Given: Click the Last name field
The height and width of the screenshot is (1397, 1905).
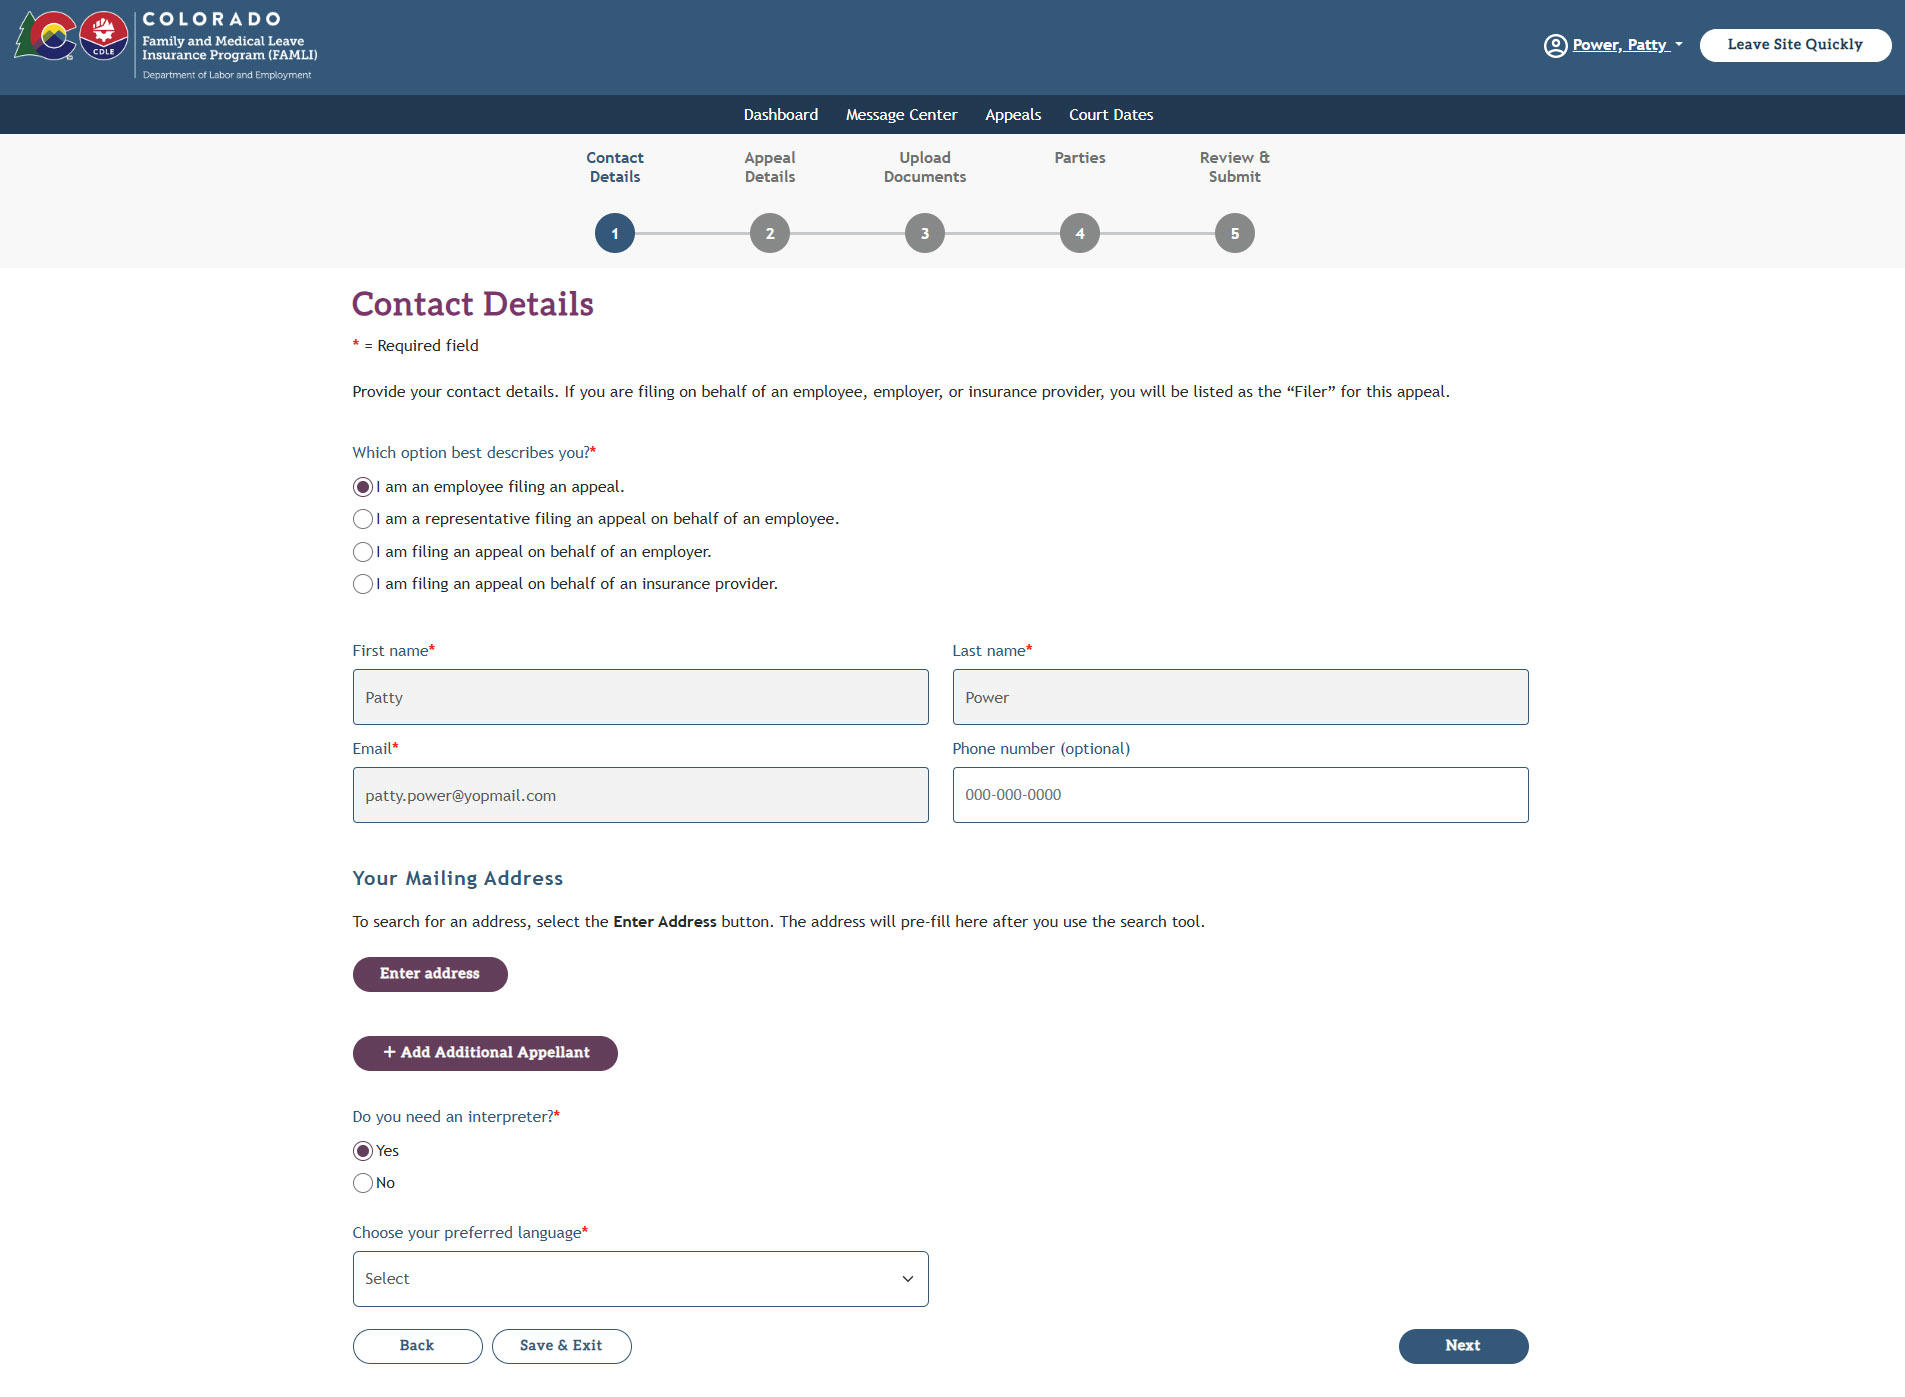Looking at the screenshot, I should 1240,697.
